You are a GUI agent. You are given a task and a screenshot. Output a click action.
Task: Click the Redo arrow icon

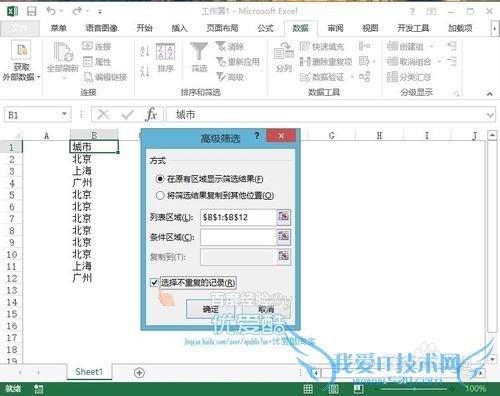[77, 11]
